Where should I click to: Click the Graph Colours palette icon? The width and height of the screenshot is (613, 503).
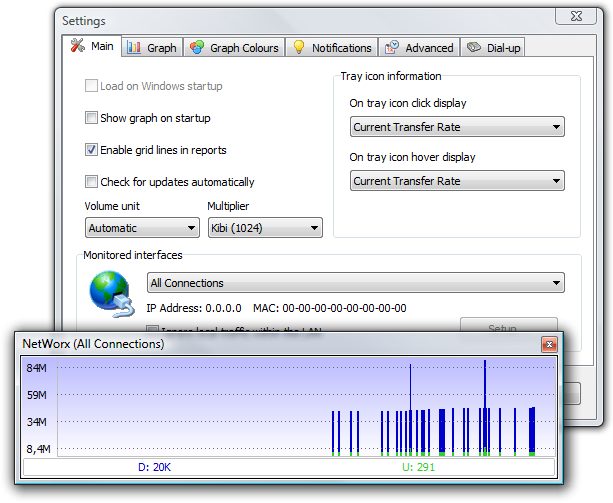click(x=197, y=47)
